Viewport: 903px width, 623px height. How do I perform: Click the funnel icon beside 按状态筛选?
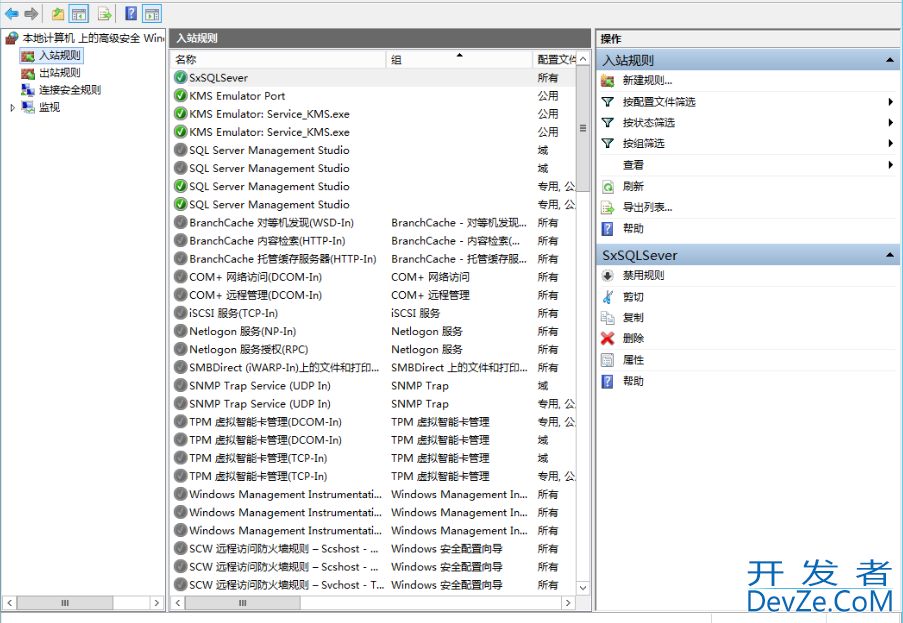coord(608,123)
